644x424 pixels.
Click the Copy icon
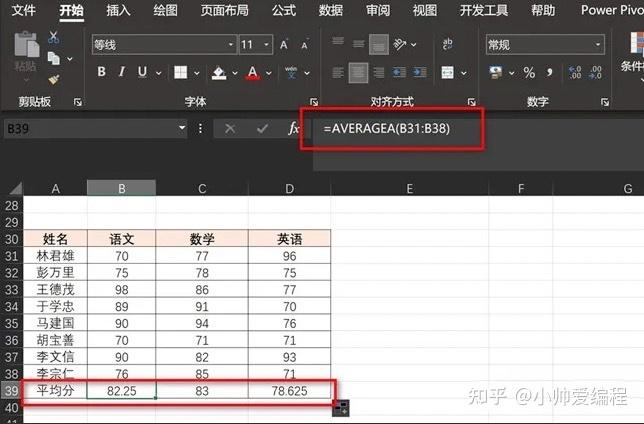tap(53, 58)
